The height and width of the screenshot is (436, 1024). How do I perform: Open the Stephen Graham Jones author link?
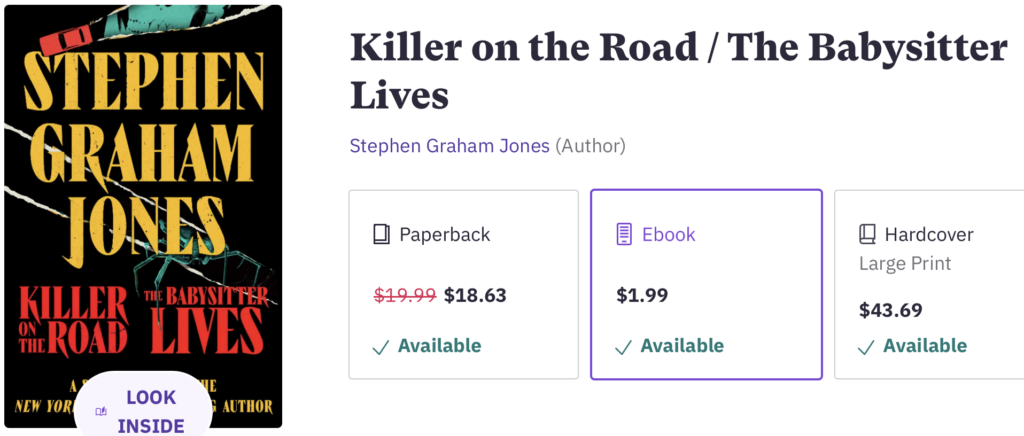pos(449,146)
